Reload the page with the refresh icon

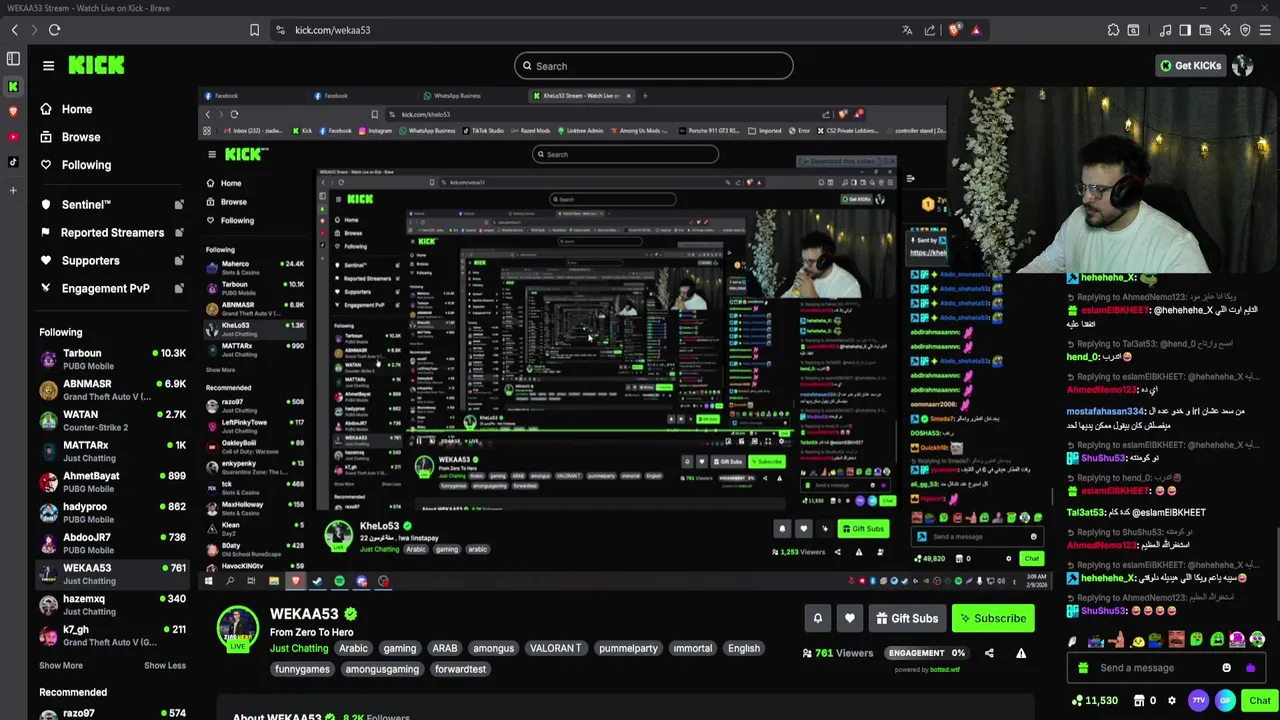(54, 30)
